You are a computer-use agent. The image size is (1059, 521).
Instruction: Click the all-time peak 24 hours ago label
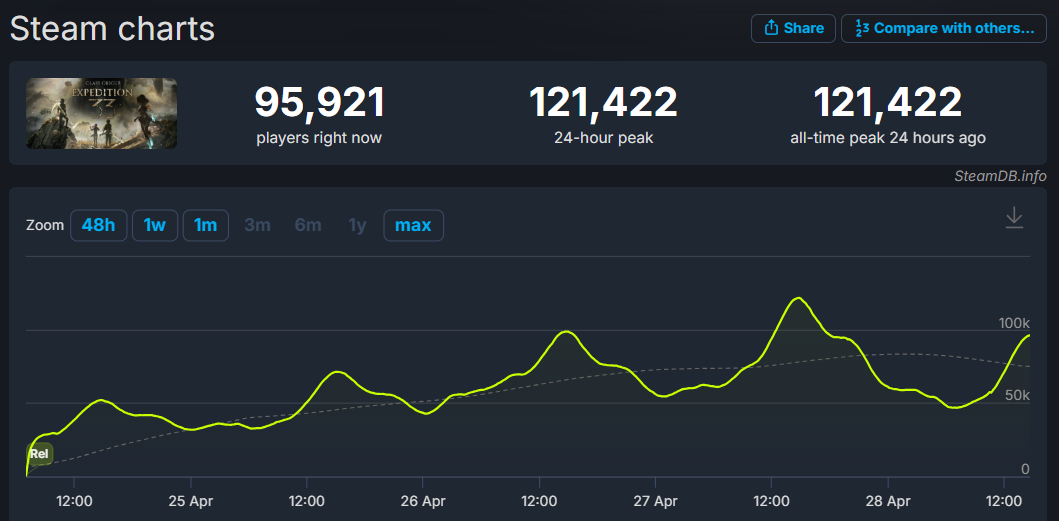[x=887, y=139]
